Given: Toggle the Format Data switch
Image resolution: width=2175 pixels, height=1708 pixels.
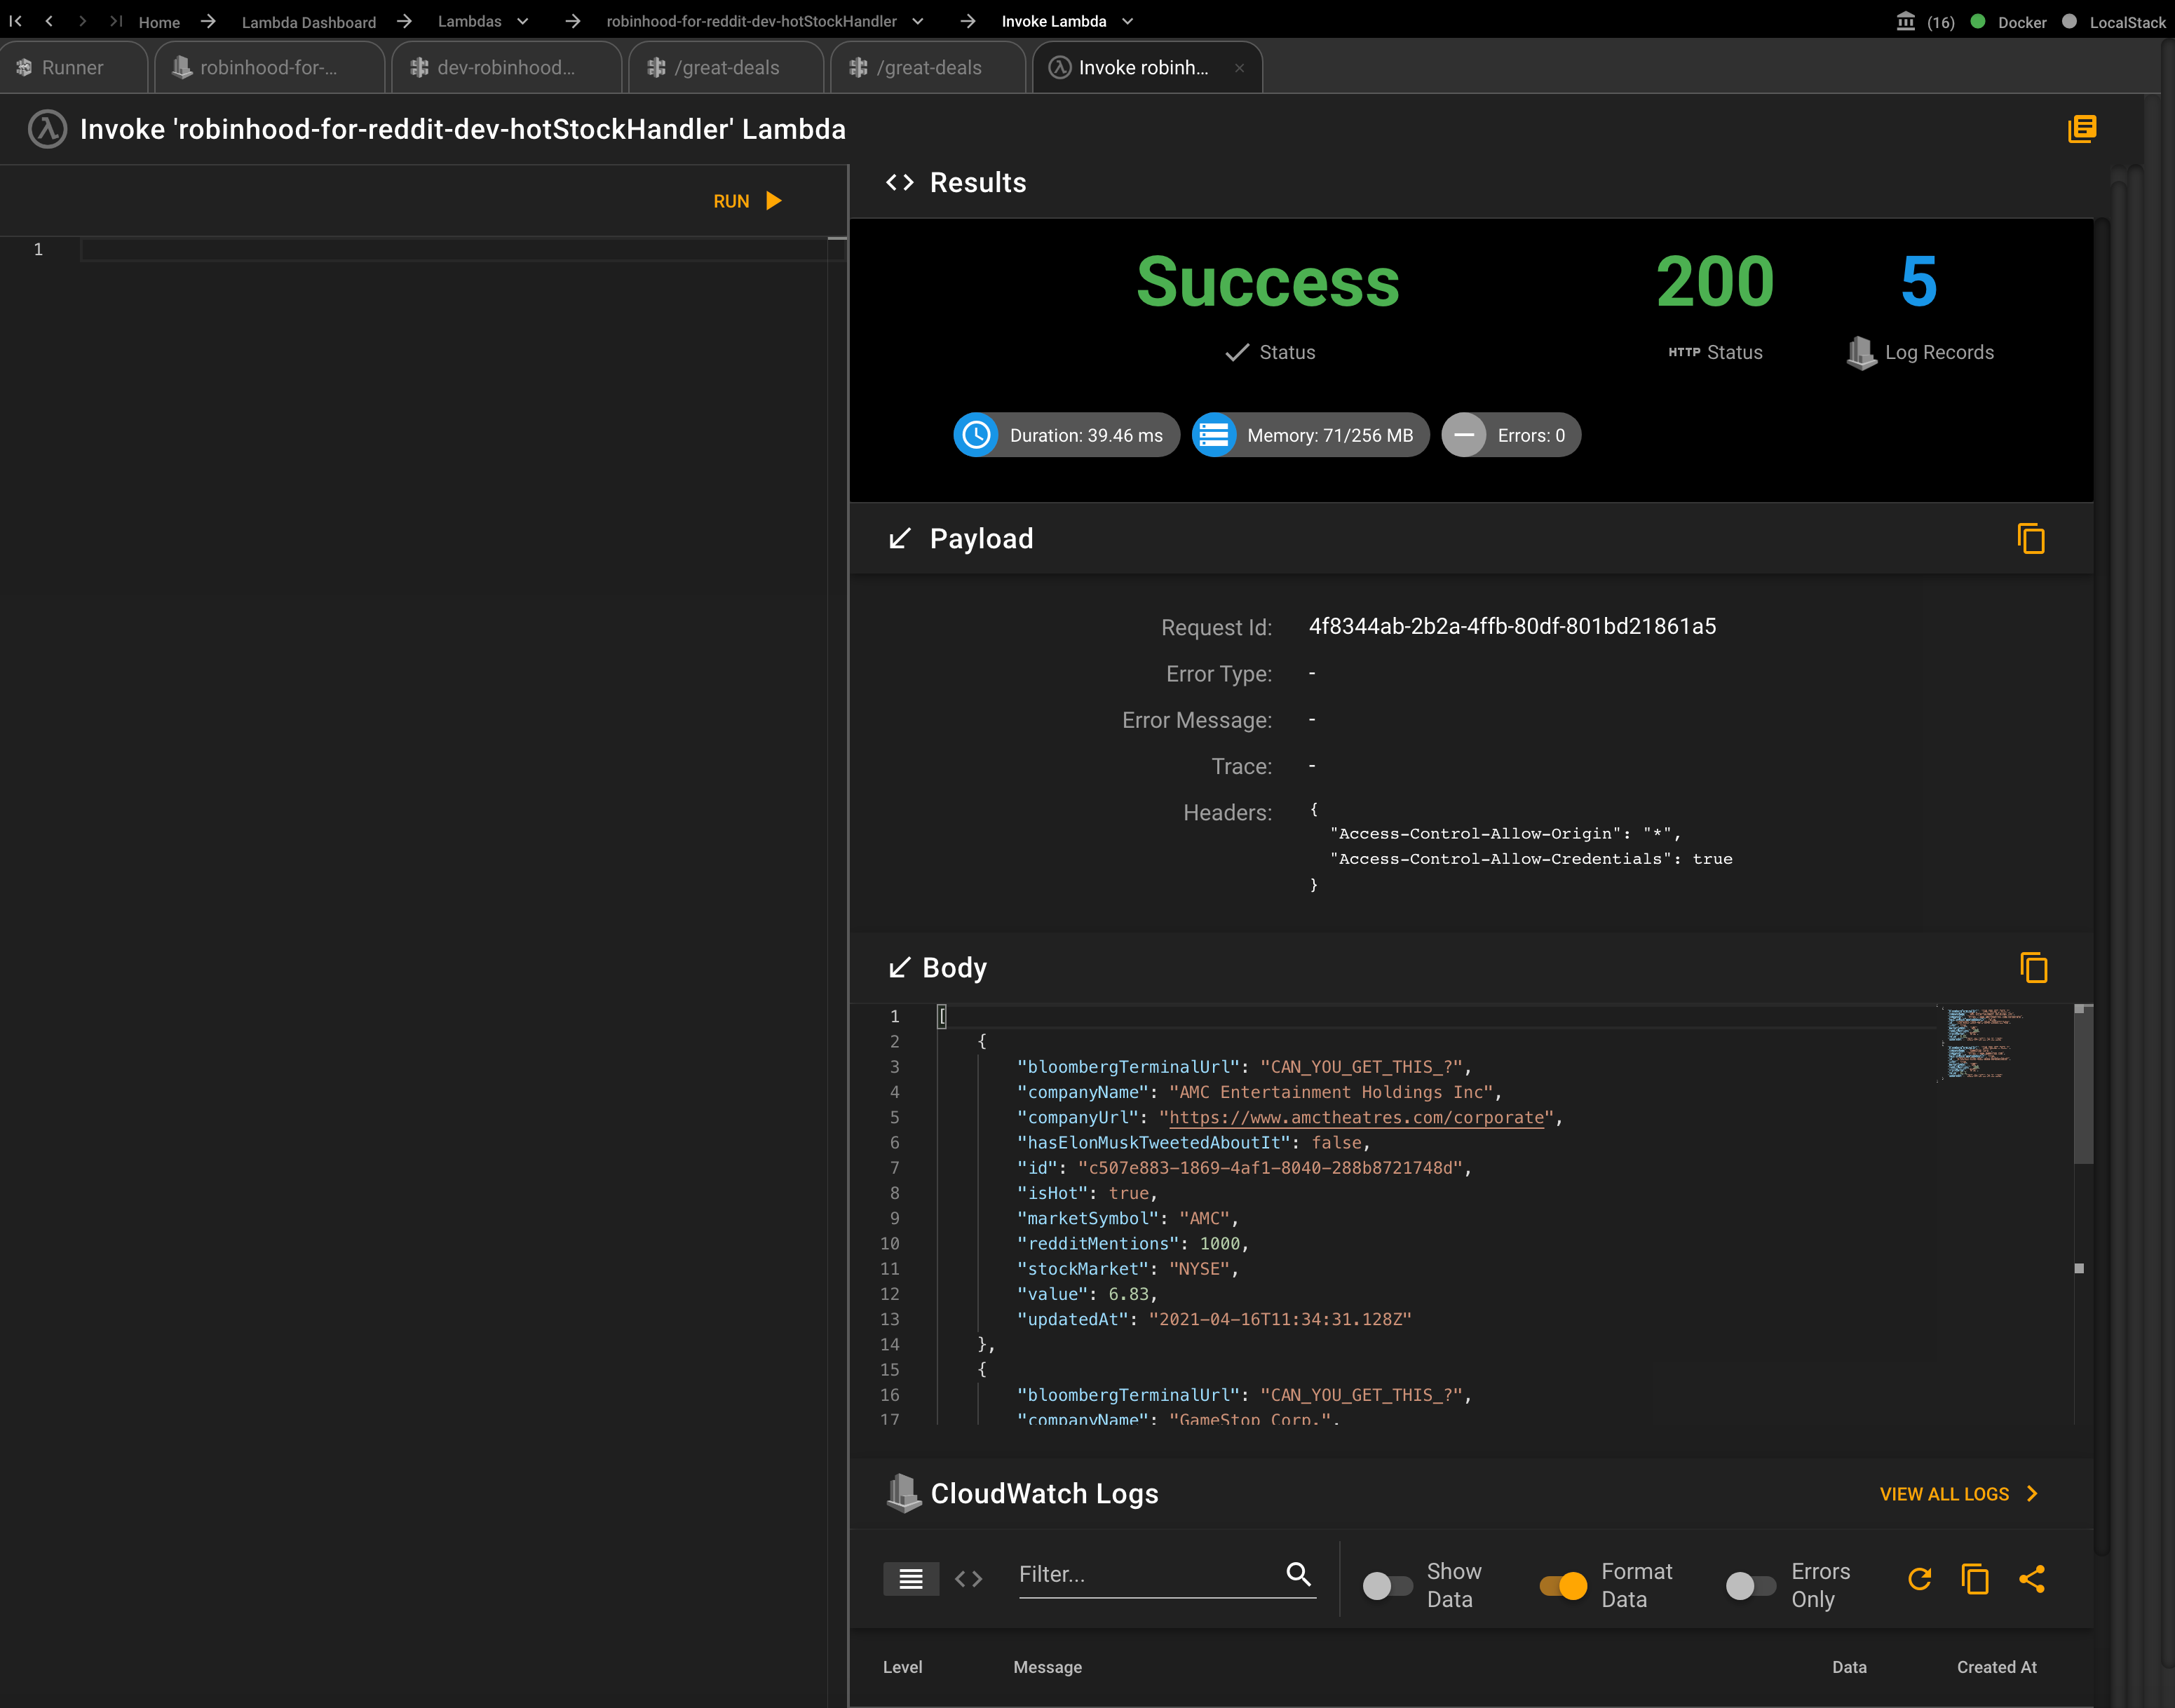Looking at the screenshot, I should 1563,1585.
